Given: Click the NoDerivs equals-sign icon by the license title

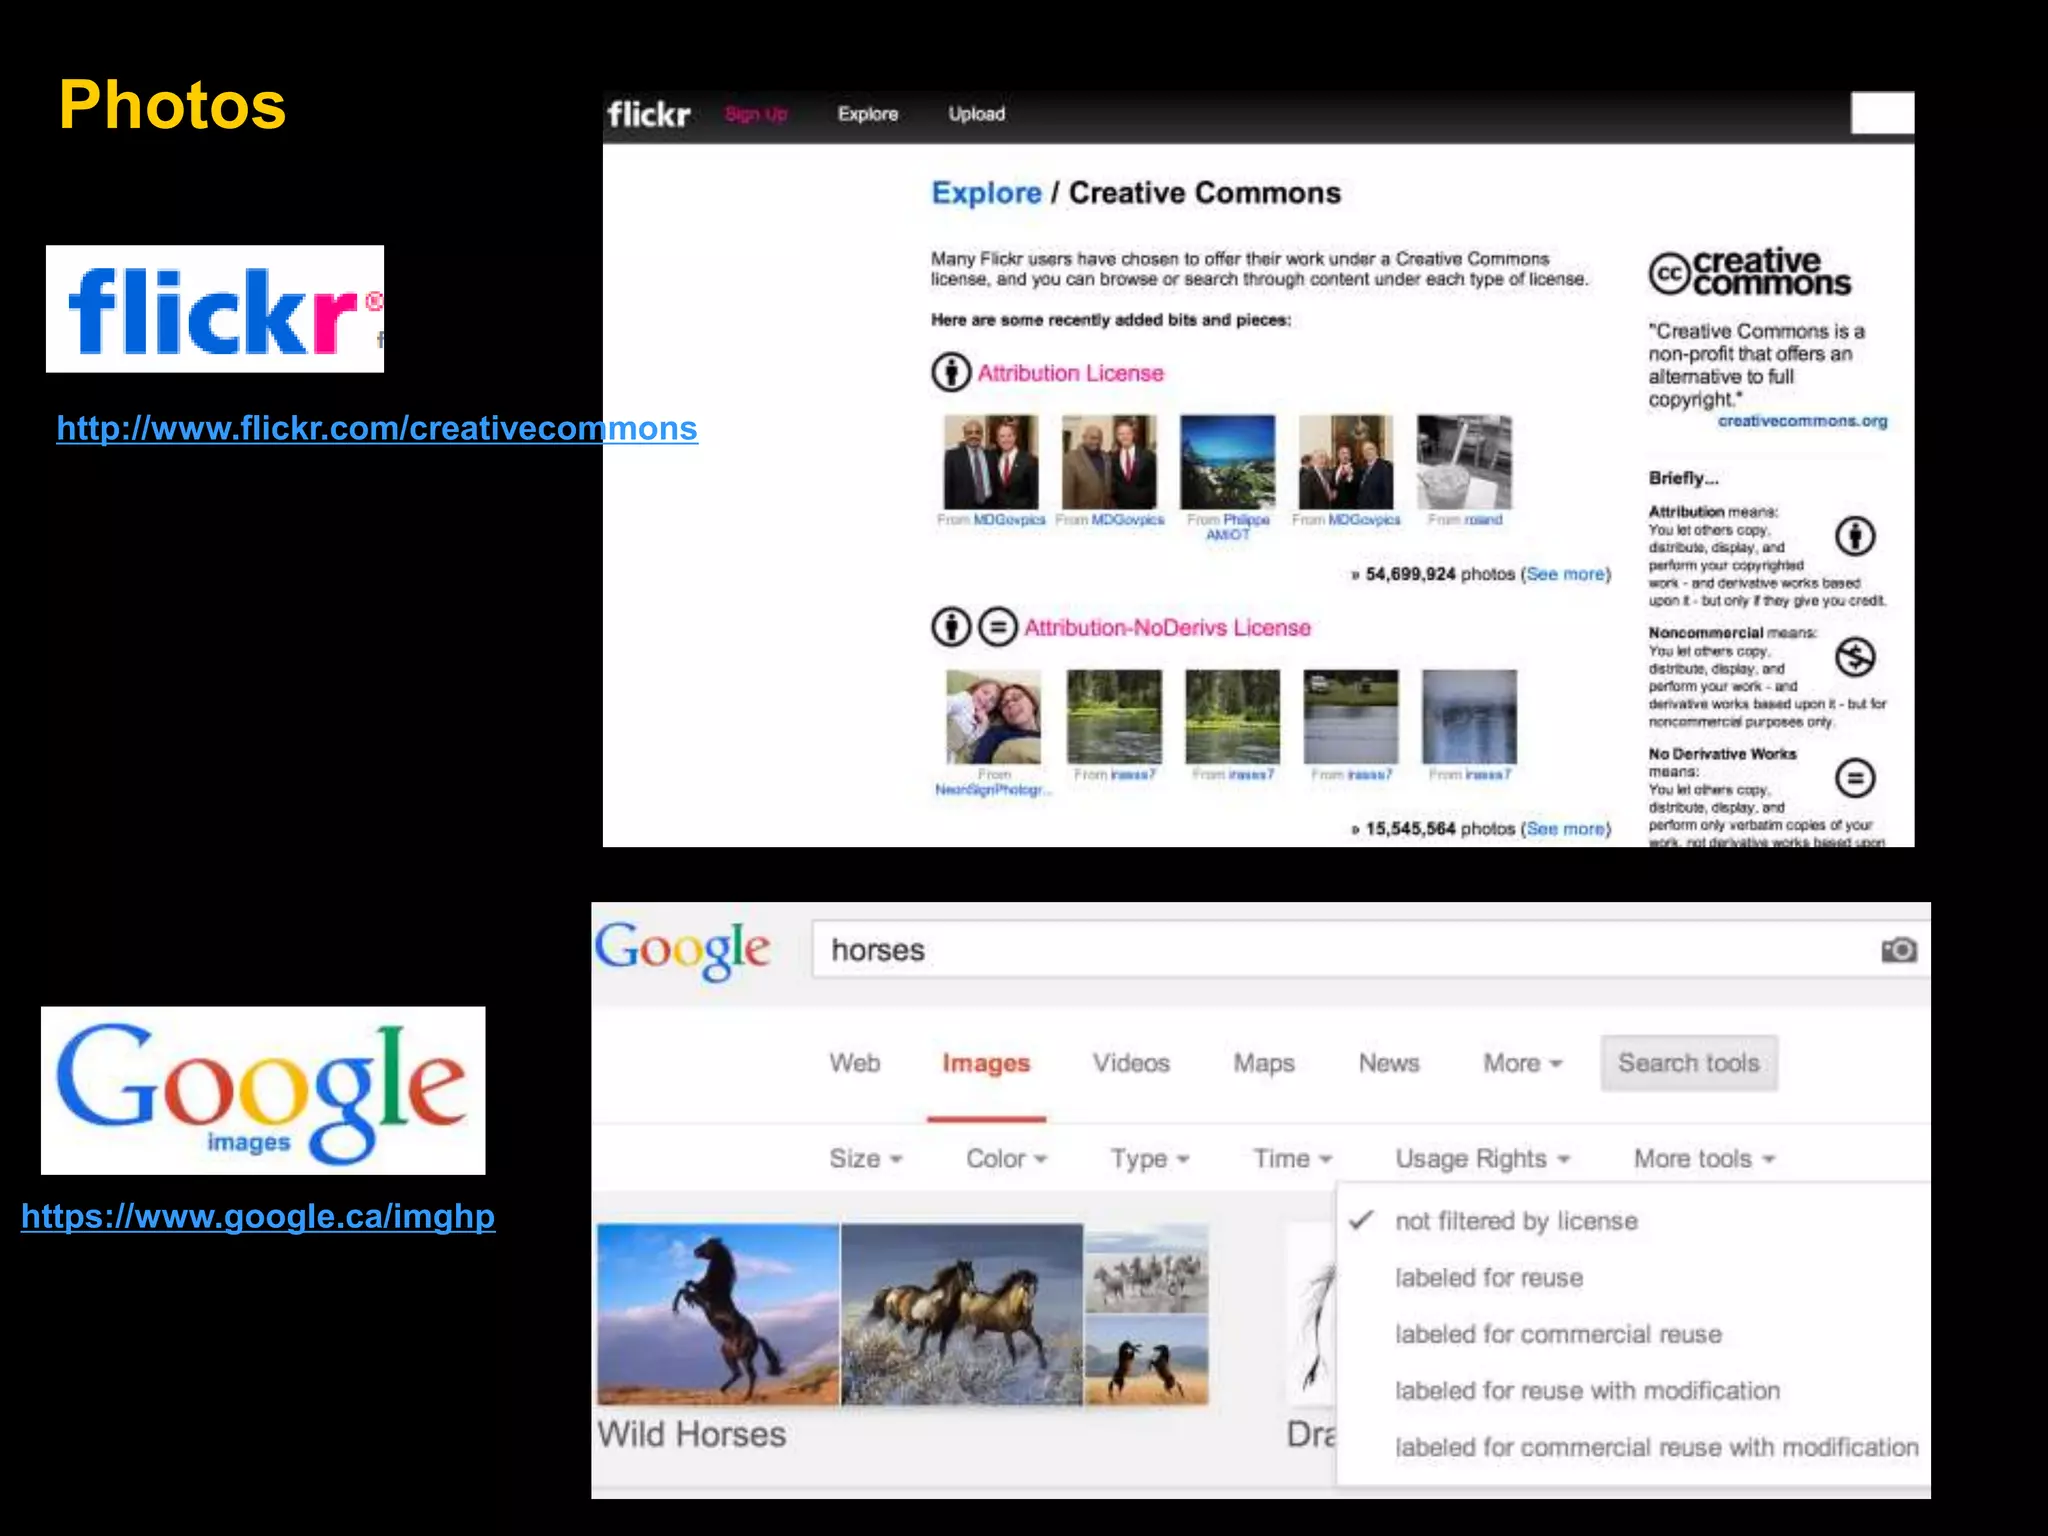Looking at the screenshot, I should pyautogui.click(x=997, y=628).
